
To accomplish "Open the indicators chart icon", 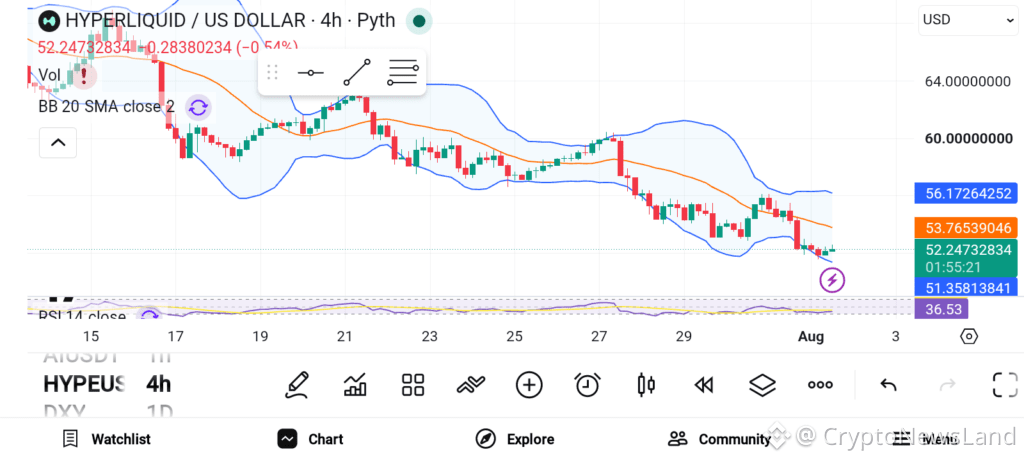I will coord(355,385).
